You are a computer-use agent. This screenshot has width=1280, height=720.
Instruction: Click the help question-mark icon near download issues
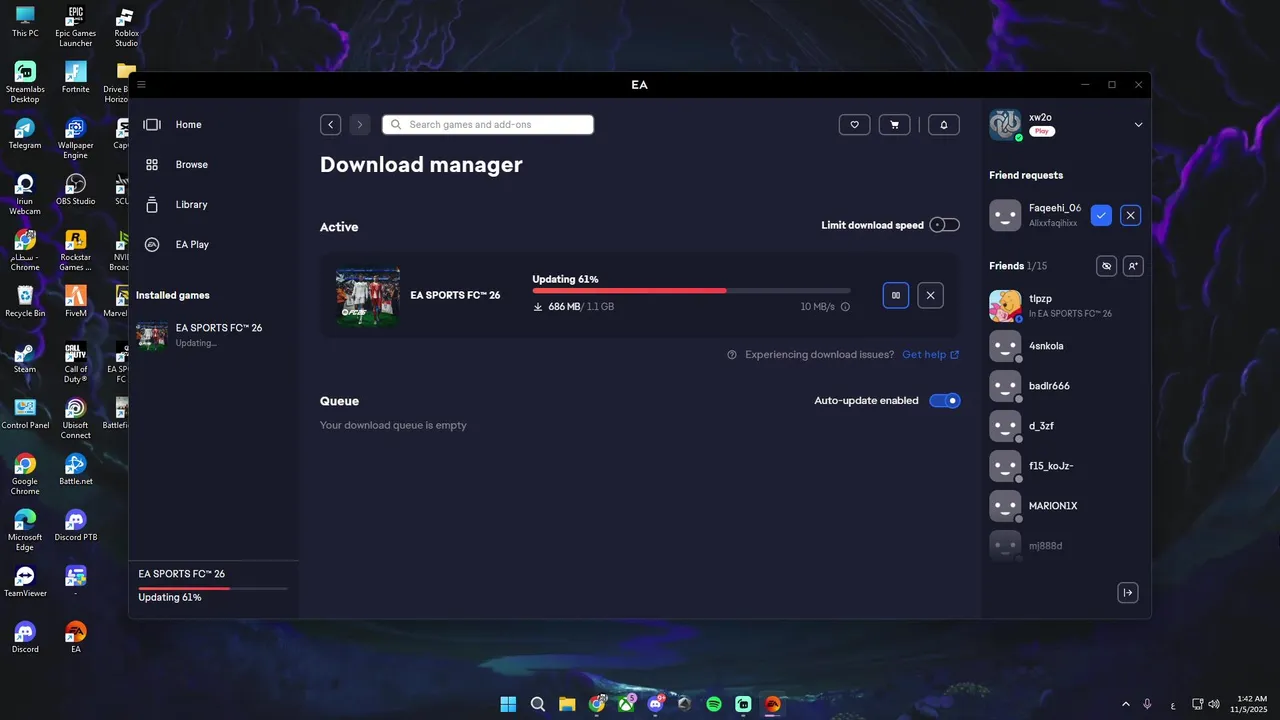(x=732, y=355)
